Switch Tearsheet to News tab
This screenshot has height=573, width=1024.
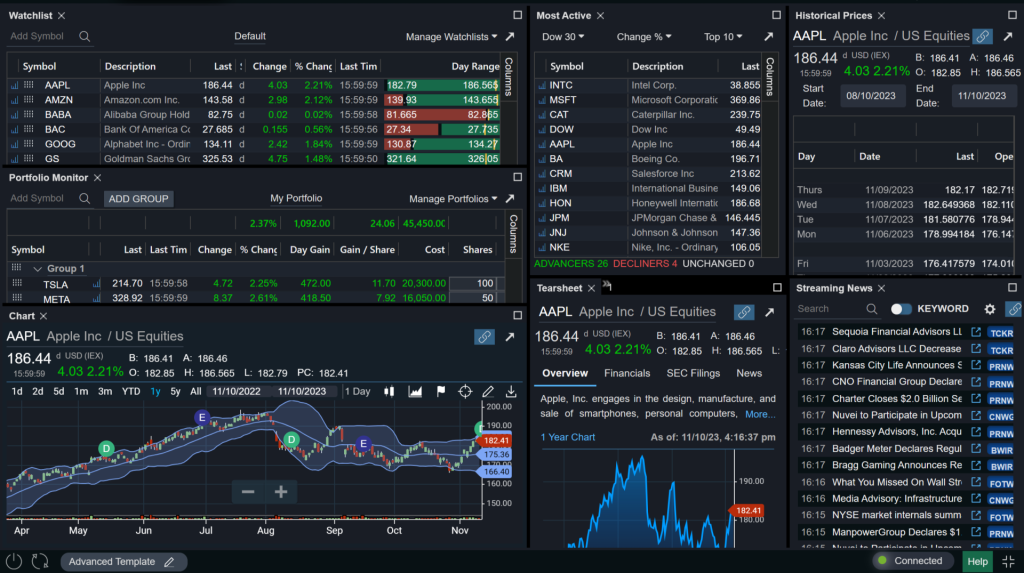pos(749,373)
